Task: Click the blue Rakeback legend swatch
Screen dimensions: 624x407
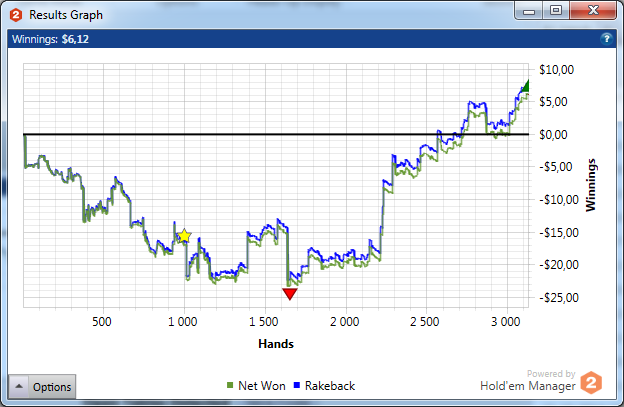Action: [x=296, y=385]
